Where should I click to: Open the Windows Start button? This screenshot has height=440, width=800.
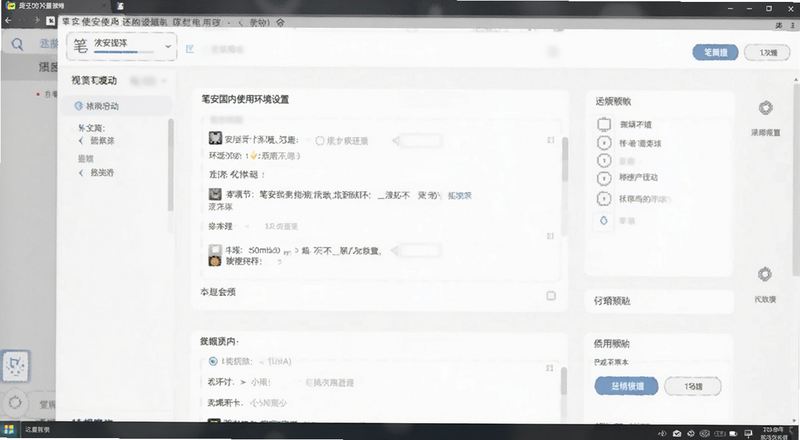point(9,429)
